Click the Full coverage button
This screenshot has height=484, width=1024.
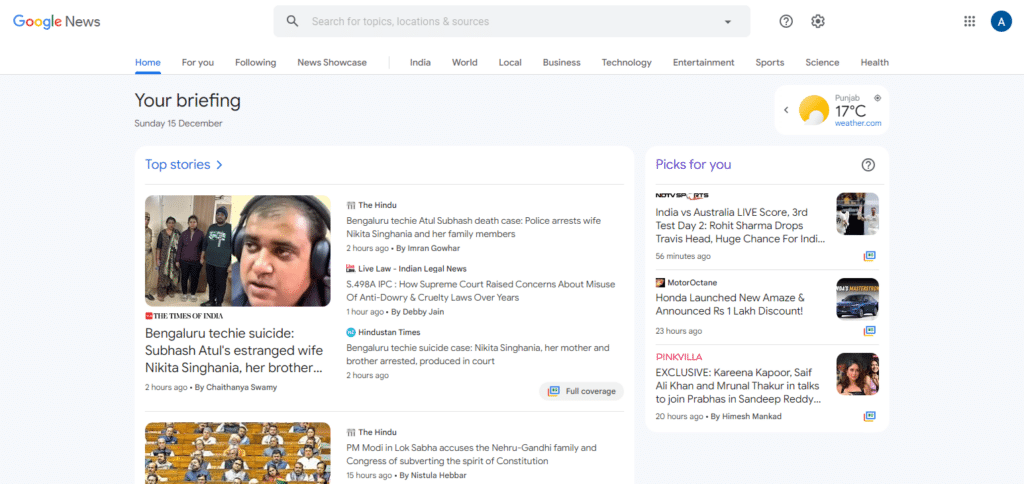tap(581, 391)
